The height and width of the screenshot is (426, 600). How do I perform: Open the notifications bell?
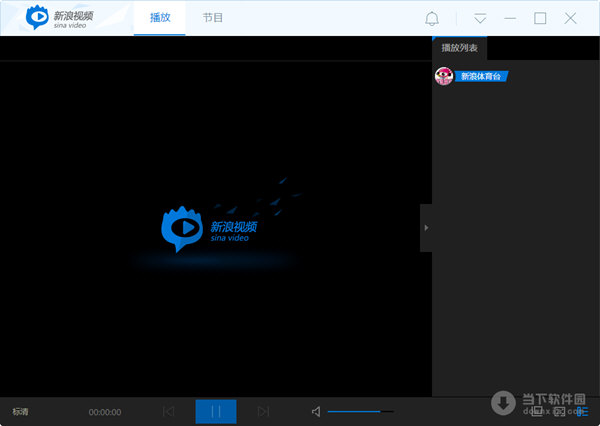tap(432, 18)
